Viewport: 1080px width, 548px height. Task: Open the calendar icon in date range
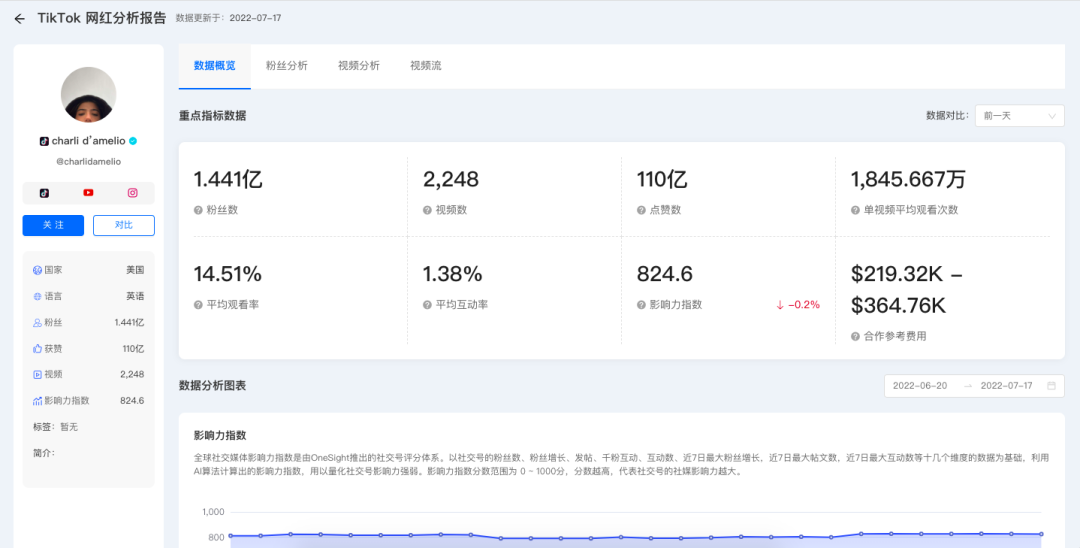click(x=1051, y=386)
